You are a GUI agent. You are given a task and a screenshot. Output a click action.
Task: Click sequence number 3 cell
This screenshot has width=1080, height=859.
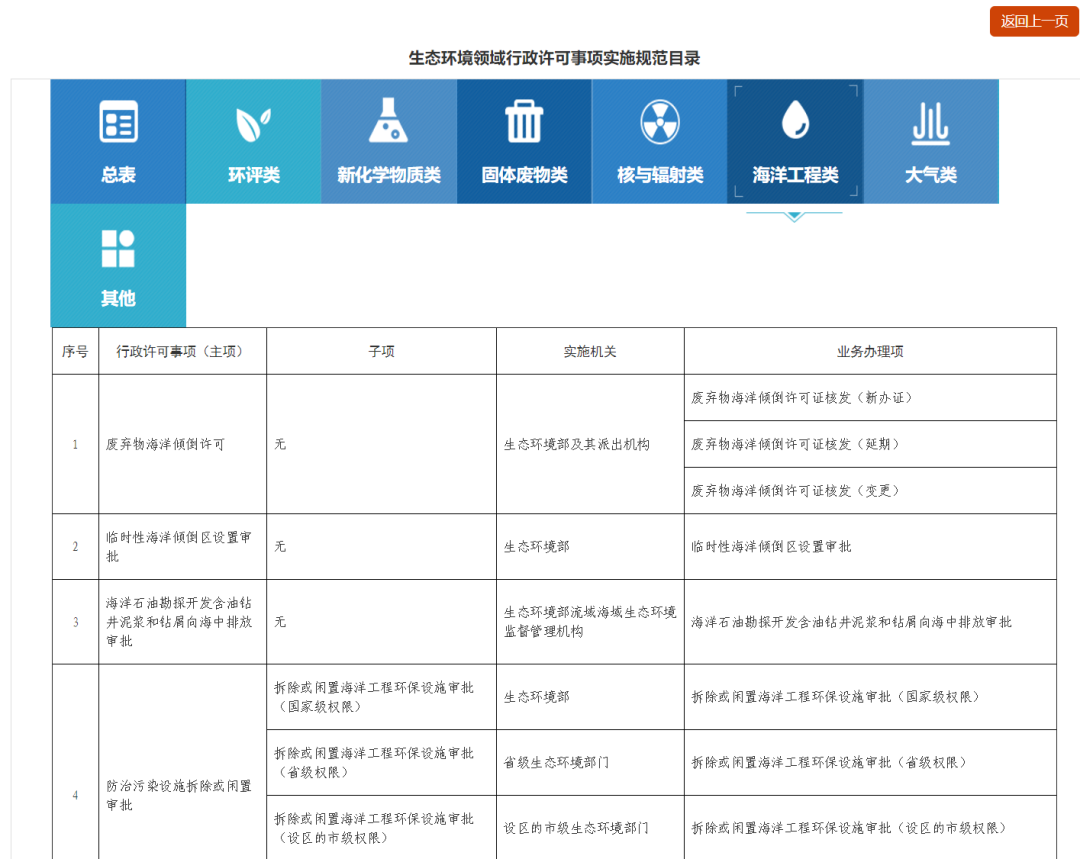pos(75,622)
